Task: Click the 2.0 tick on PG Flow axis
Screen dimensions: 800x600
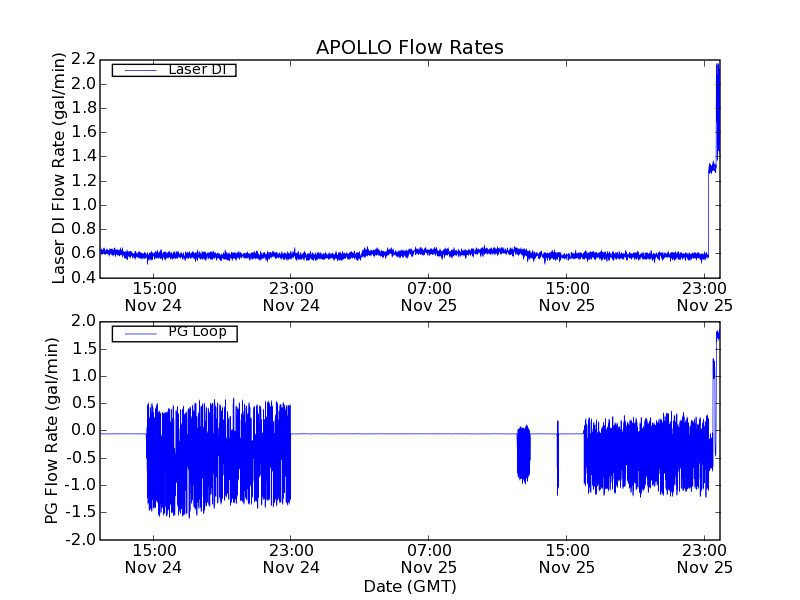Action: (x=83, y=321)
